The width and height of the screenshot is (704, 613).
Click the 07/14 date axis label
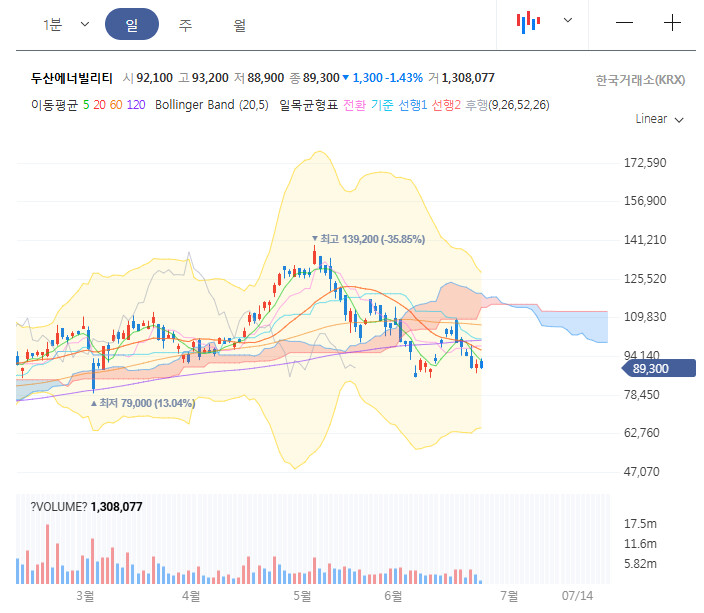(577, 596)
